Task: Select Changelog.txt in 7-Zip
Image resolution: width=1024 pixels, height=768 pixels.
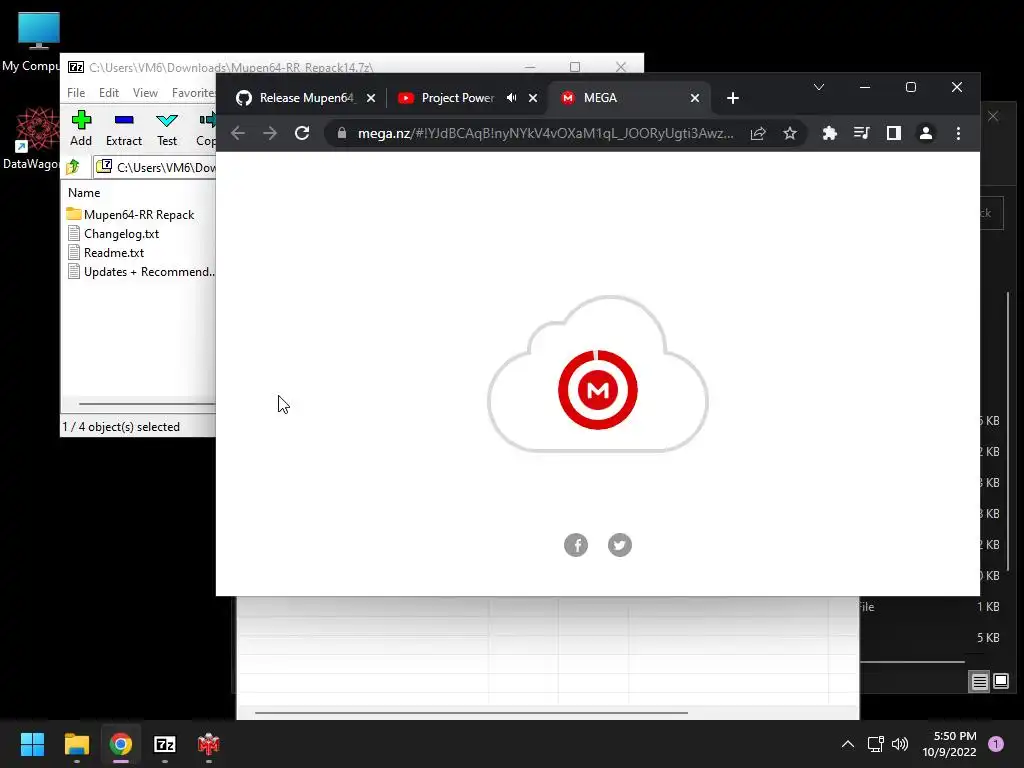Action: [x=113, y=233]
